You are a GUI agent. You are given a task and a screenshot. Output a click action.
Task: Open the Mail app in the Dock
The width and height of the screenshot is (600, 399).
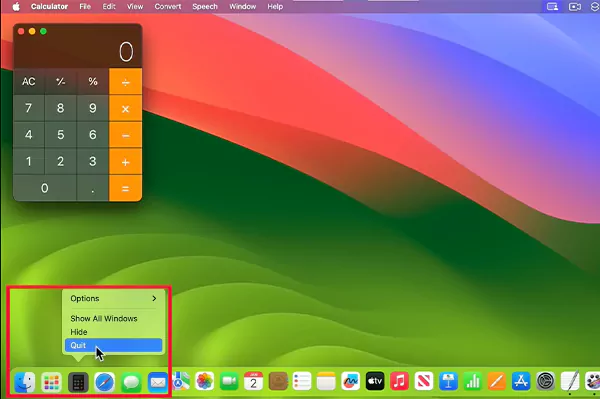coord(158,382)
